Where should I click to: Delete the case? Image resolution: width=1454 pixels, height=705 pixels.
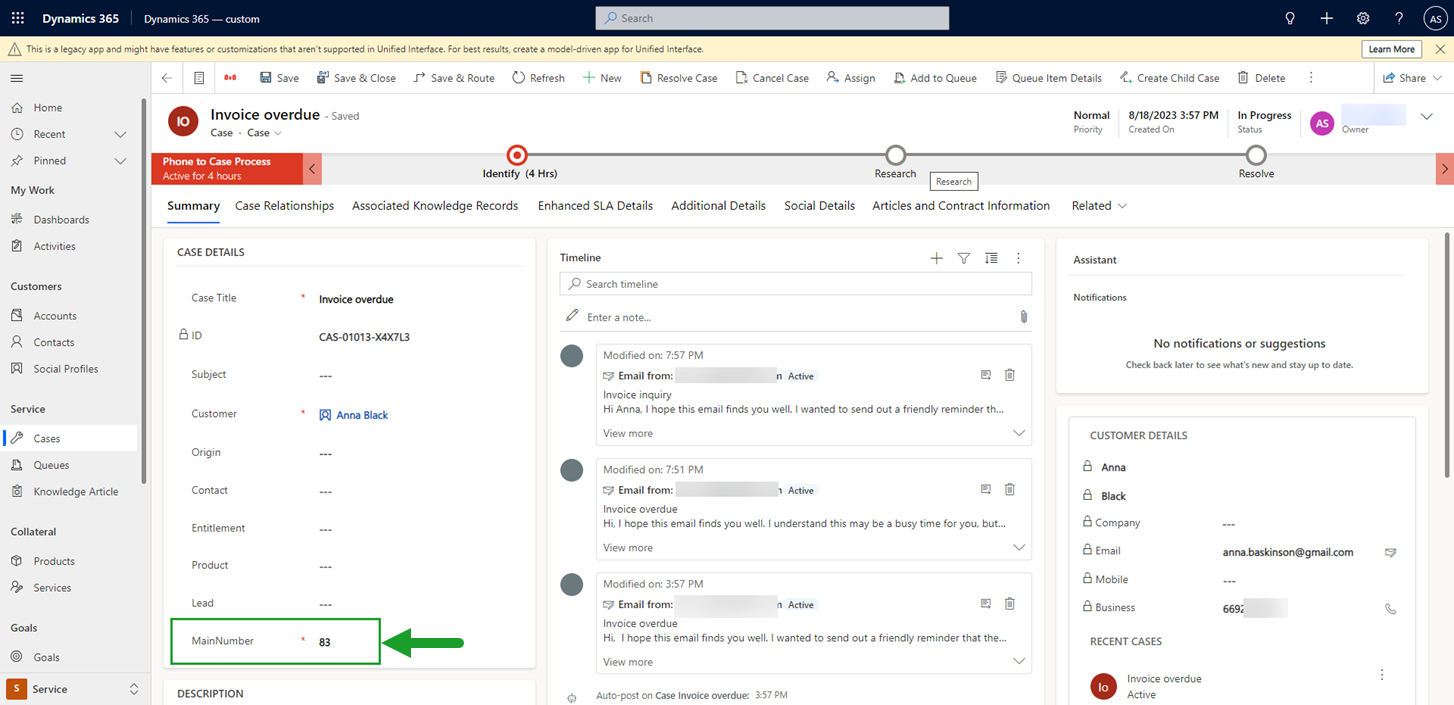1261,78
